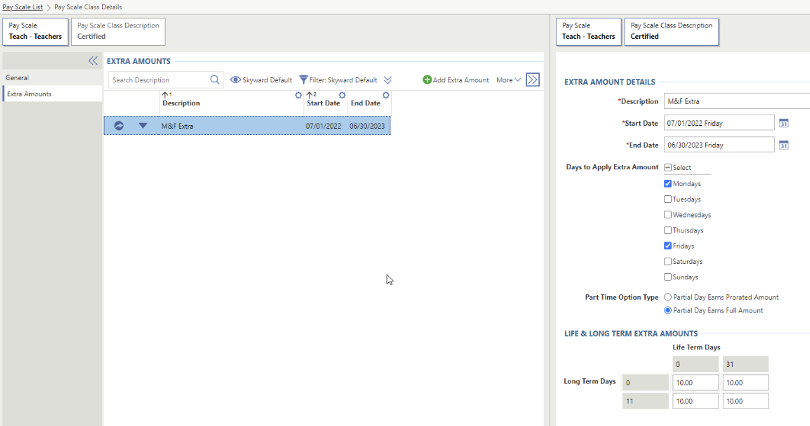Uncheck the Fridays checkbox
Image resolution: width=810 pixels, height=426 pixels.
coord(668,246)
